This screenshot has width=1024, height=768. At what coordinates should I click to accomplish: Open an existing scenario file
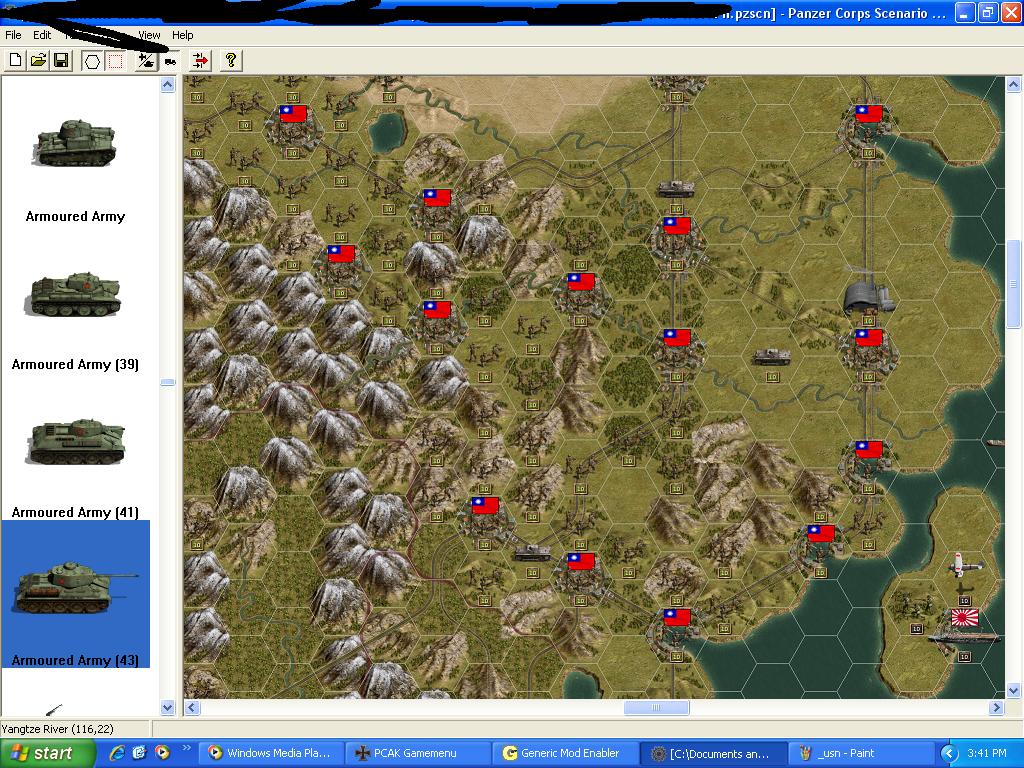[x=38, y=61]
